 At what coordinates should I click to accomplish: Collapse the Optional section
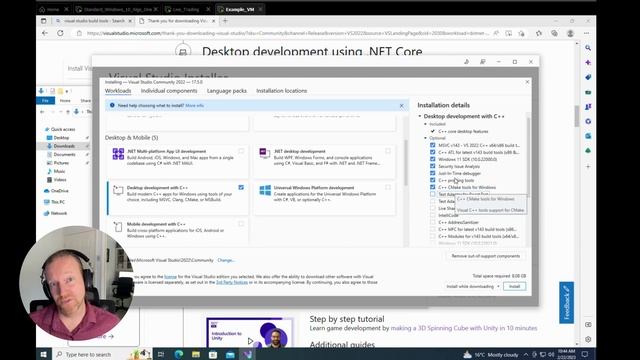tap(425, 138)
